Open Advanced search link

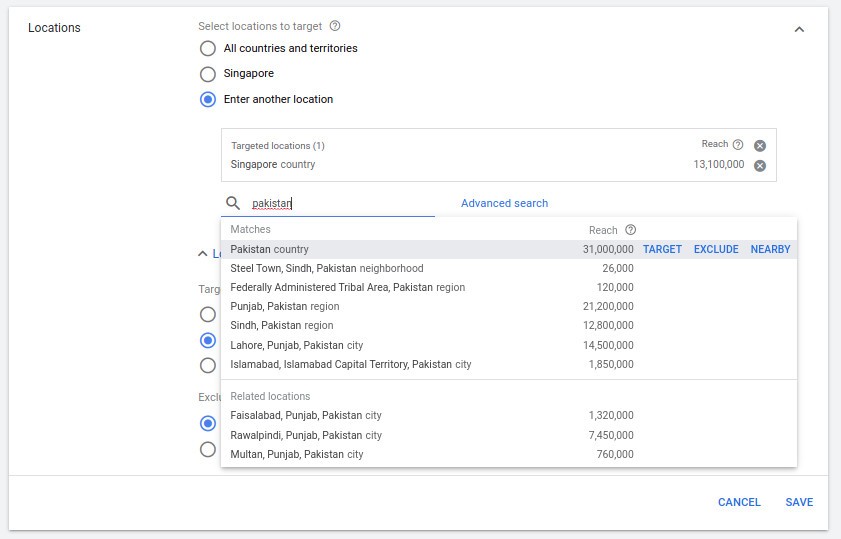(505, 203)
